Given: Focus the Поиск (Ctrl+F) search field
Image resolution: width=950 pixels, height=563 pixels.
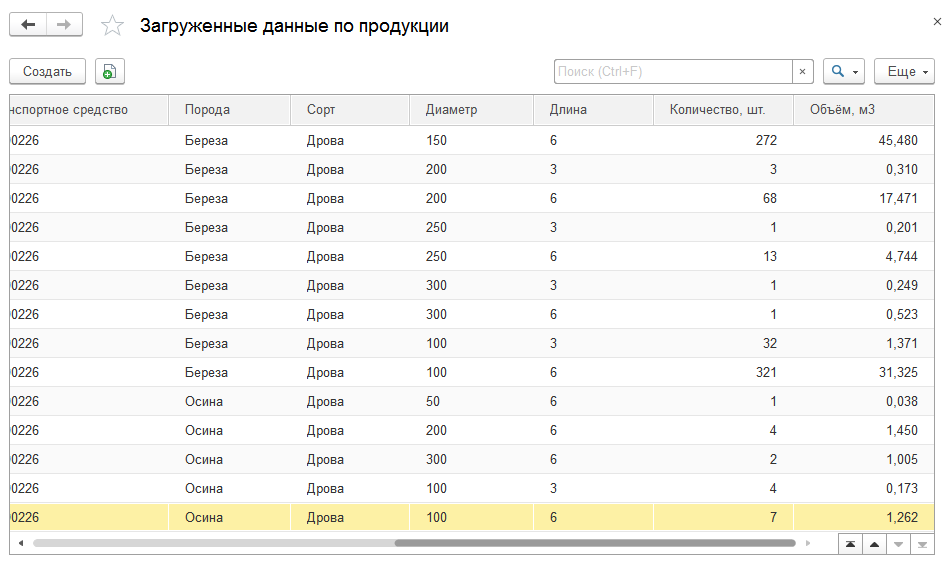Looking at the screenshot, I should [x=673, y=72].
